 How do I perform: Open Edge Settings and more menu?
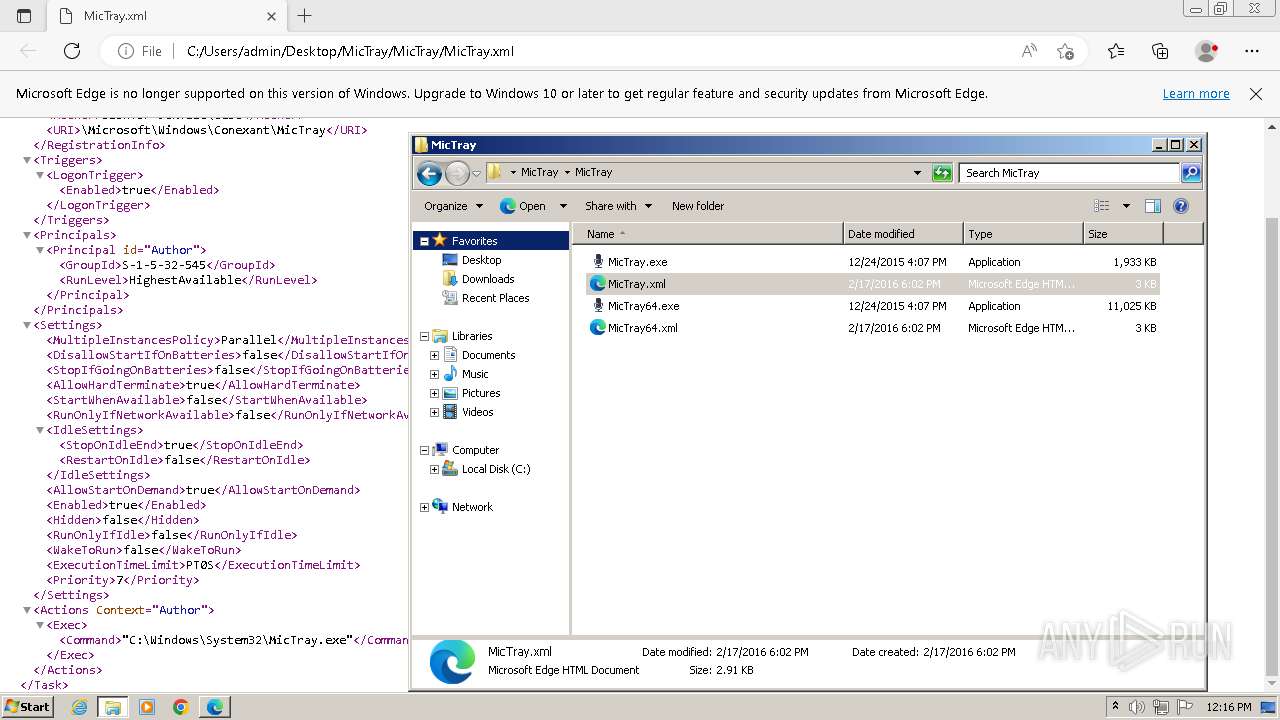pos(1252,51)
